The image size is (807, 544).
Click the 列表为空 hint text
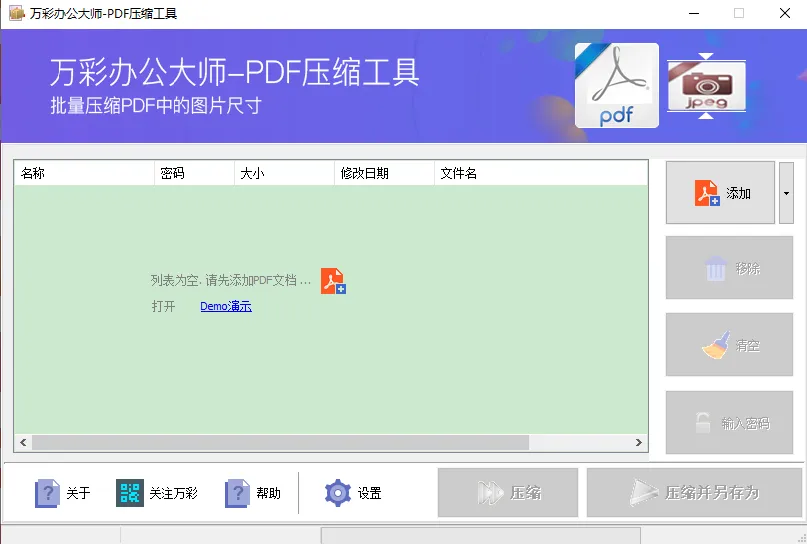231,280
